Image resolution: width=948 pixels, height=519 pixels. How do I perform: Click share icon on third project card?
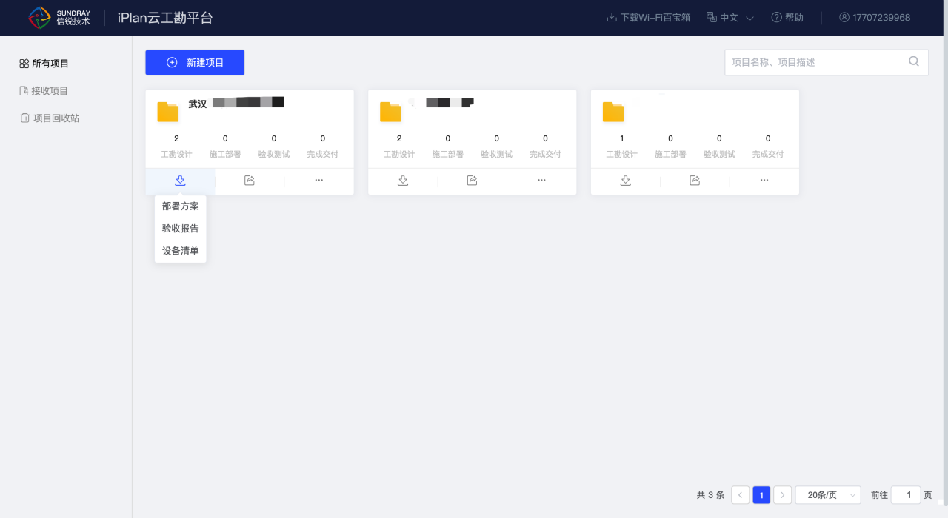695,181
